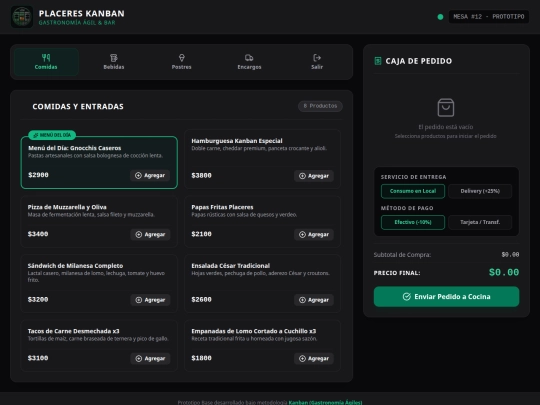The image size is (540, 405).
Task: Click the Placeres Kanban logo icon
Action: (x=22, y=17)
